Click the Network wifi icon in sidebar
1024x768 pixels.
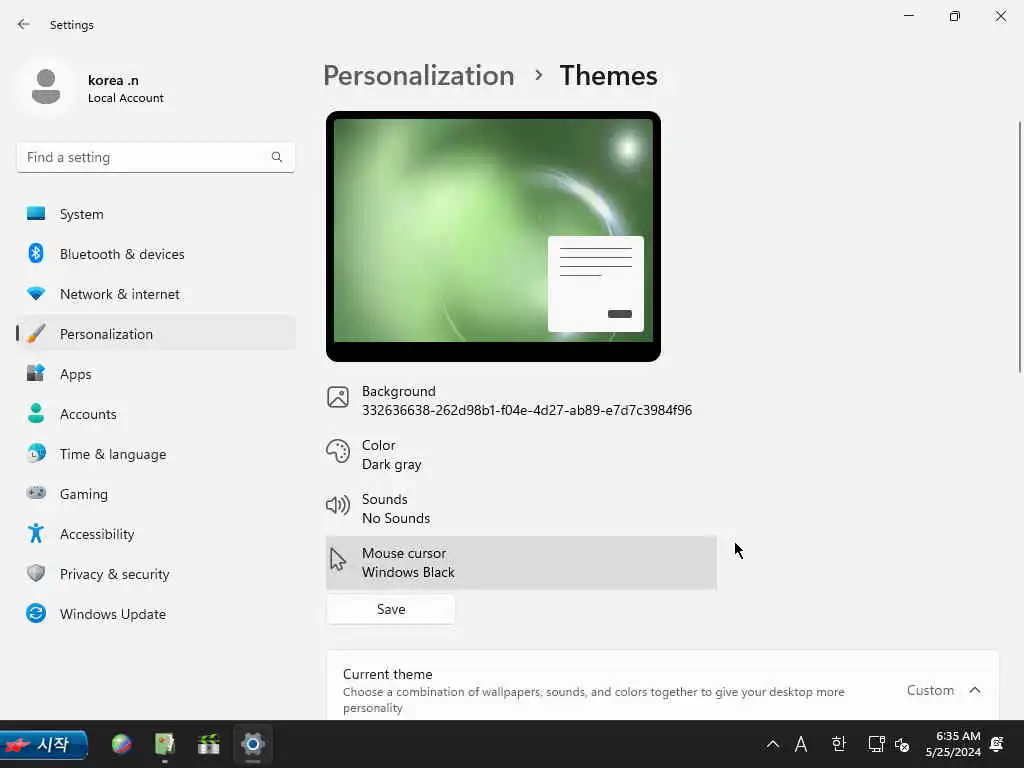point(36,294)
